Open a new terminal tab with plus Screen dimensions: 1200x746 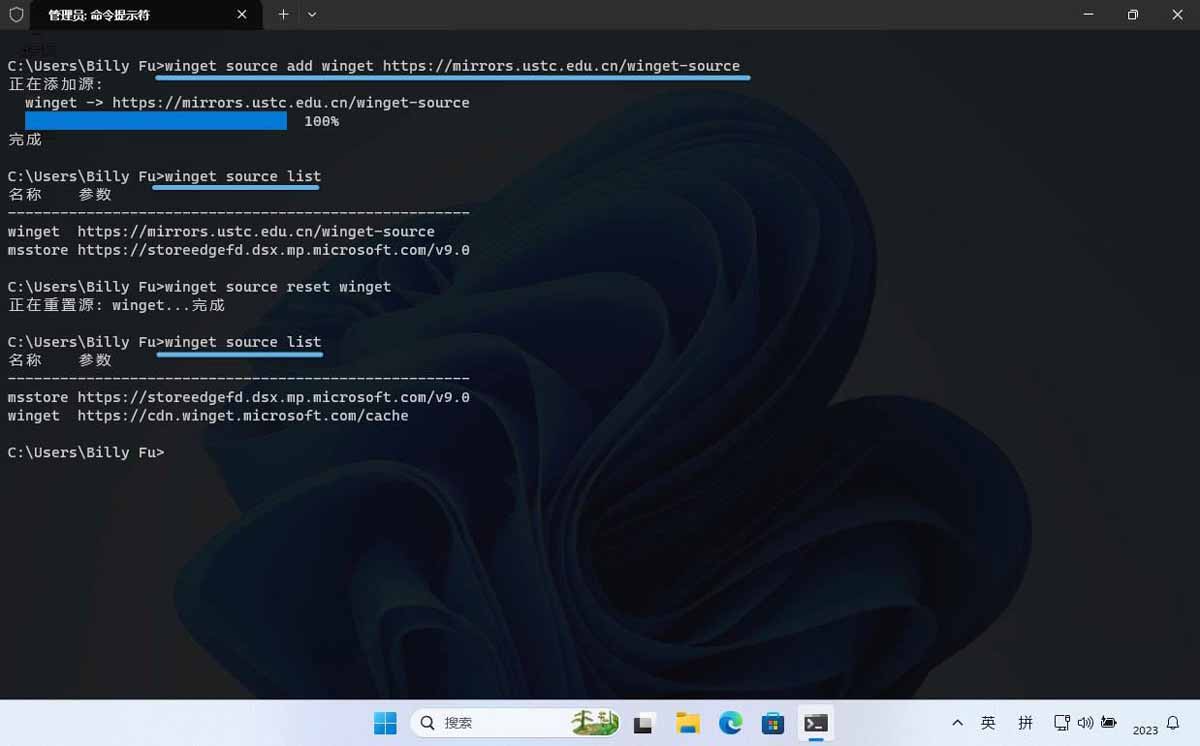[283, 15]
